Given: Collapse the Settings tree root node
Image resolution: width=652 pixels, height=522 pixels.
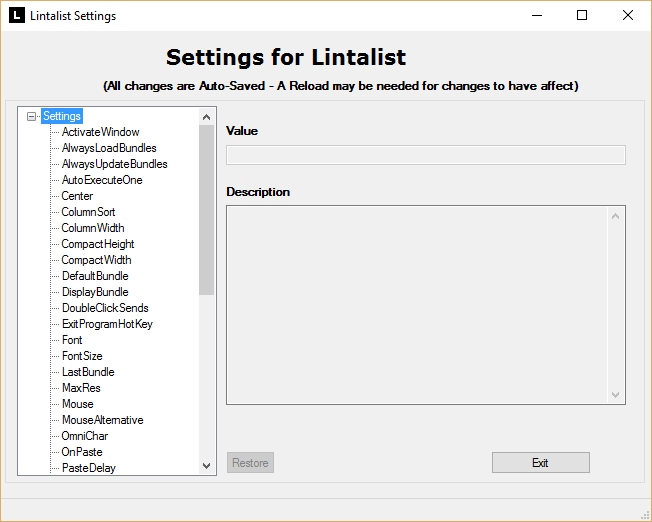Looking at the screenshot, I should [32, 116].
